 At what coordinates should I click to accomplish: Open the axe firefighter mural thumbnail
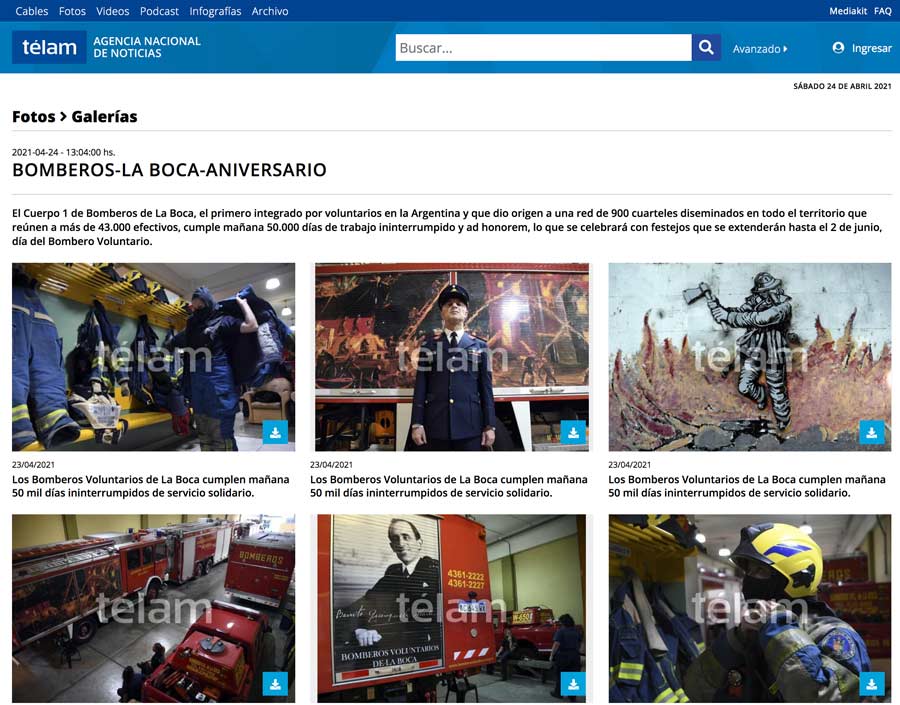coord(750,357)
